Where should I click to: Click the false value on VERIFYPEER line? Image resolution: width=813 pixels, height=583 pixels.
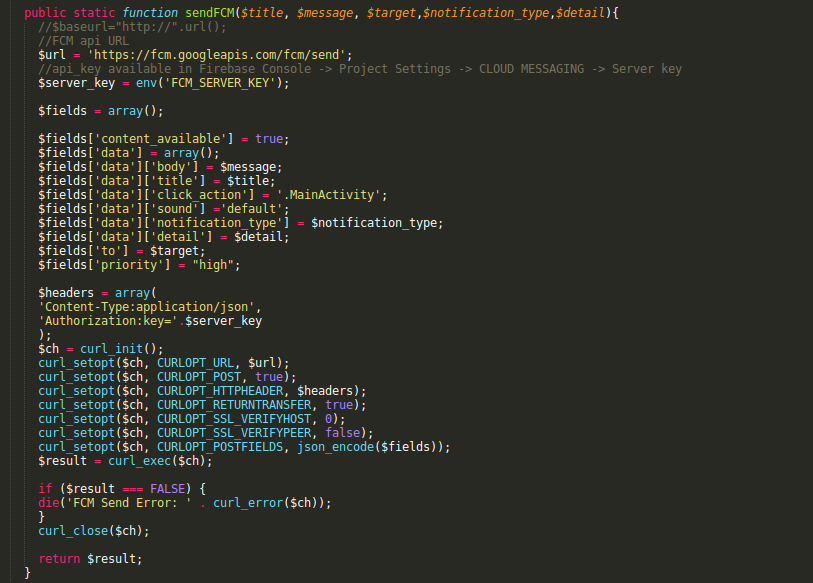point(343,433)
